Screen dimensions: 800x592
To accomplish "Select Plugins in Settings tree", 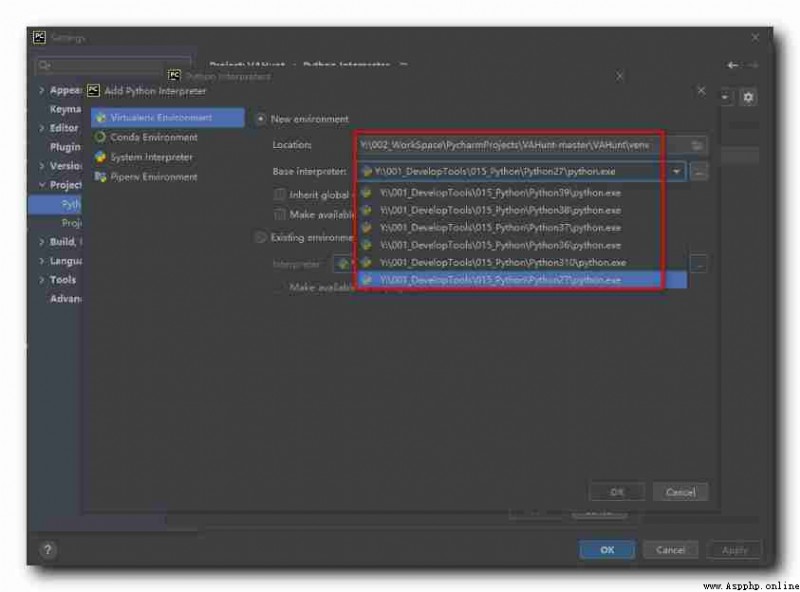I will click(65, 147).
